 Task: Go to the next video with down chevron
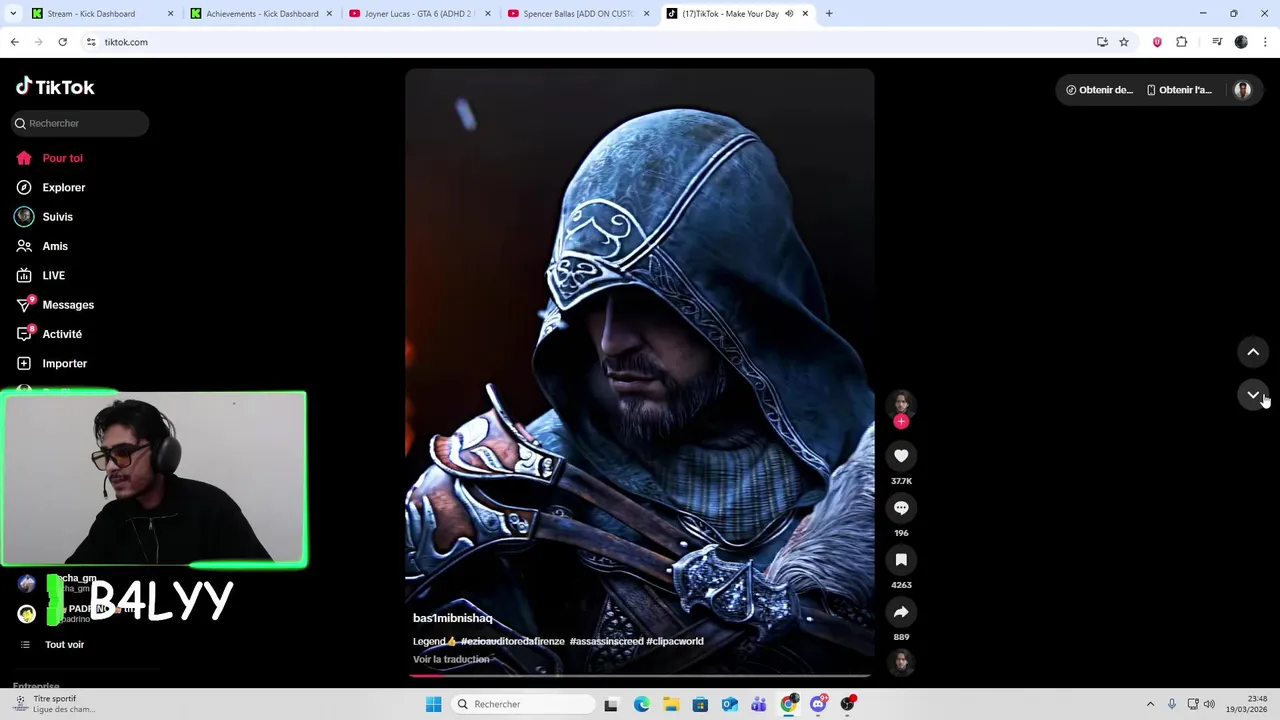(1253, 395)
